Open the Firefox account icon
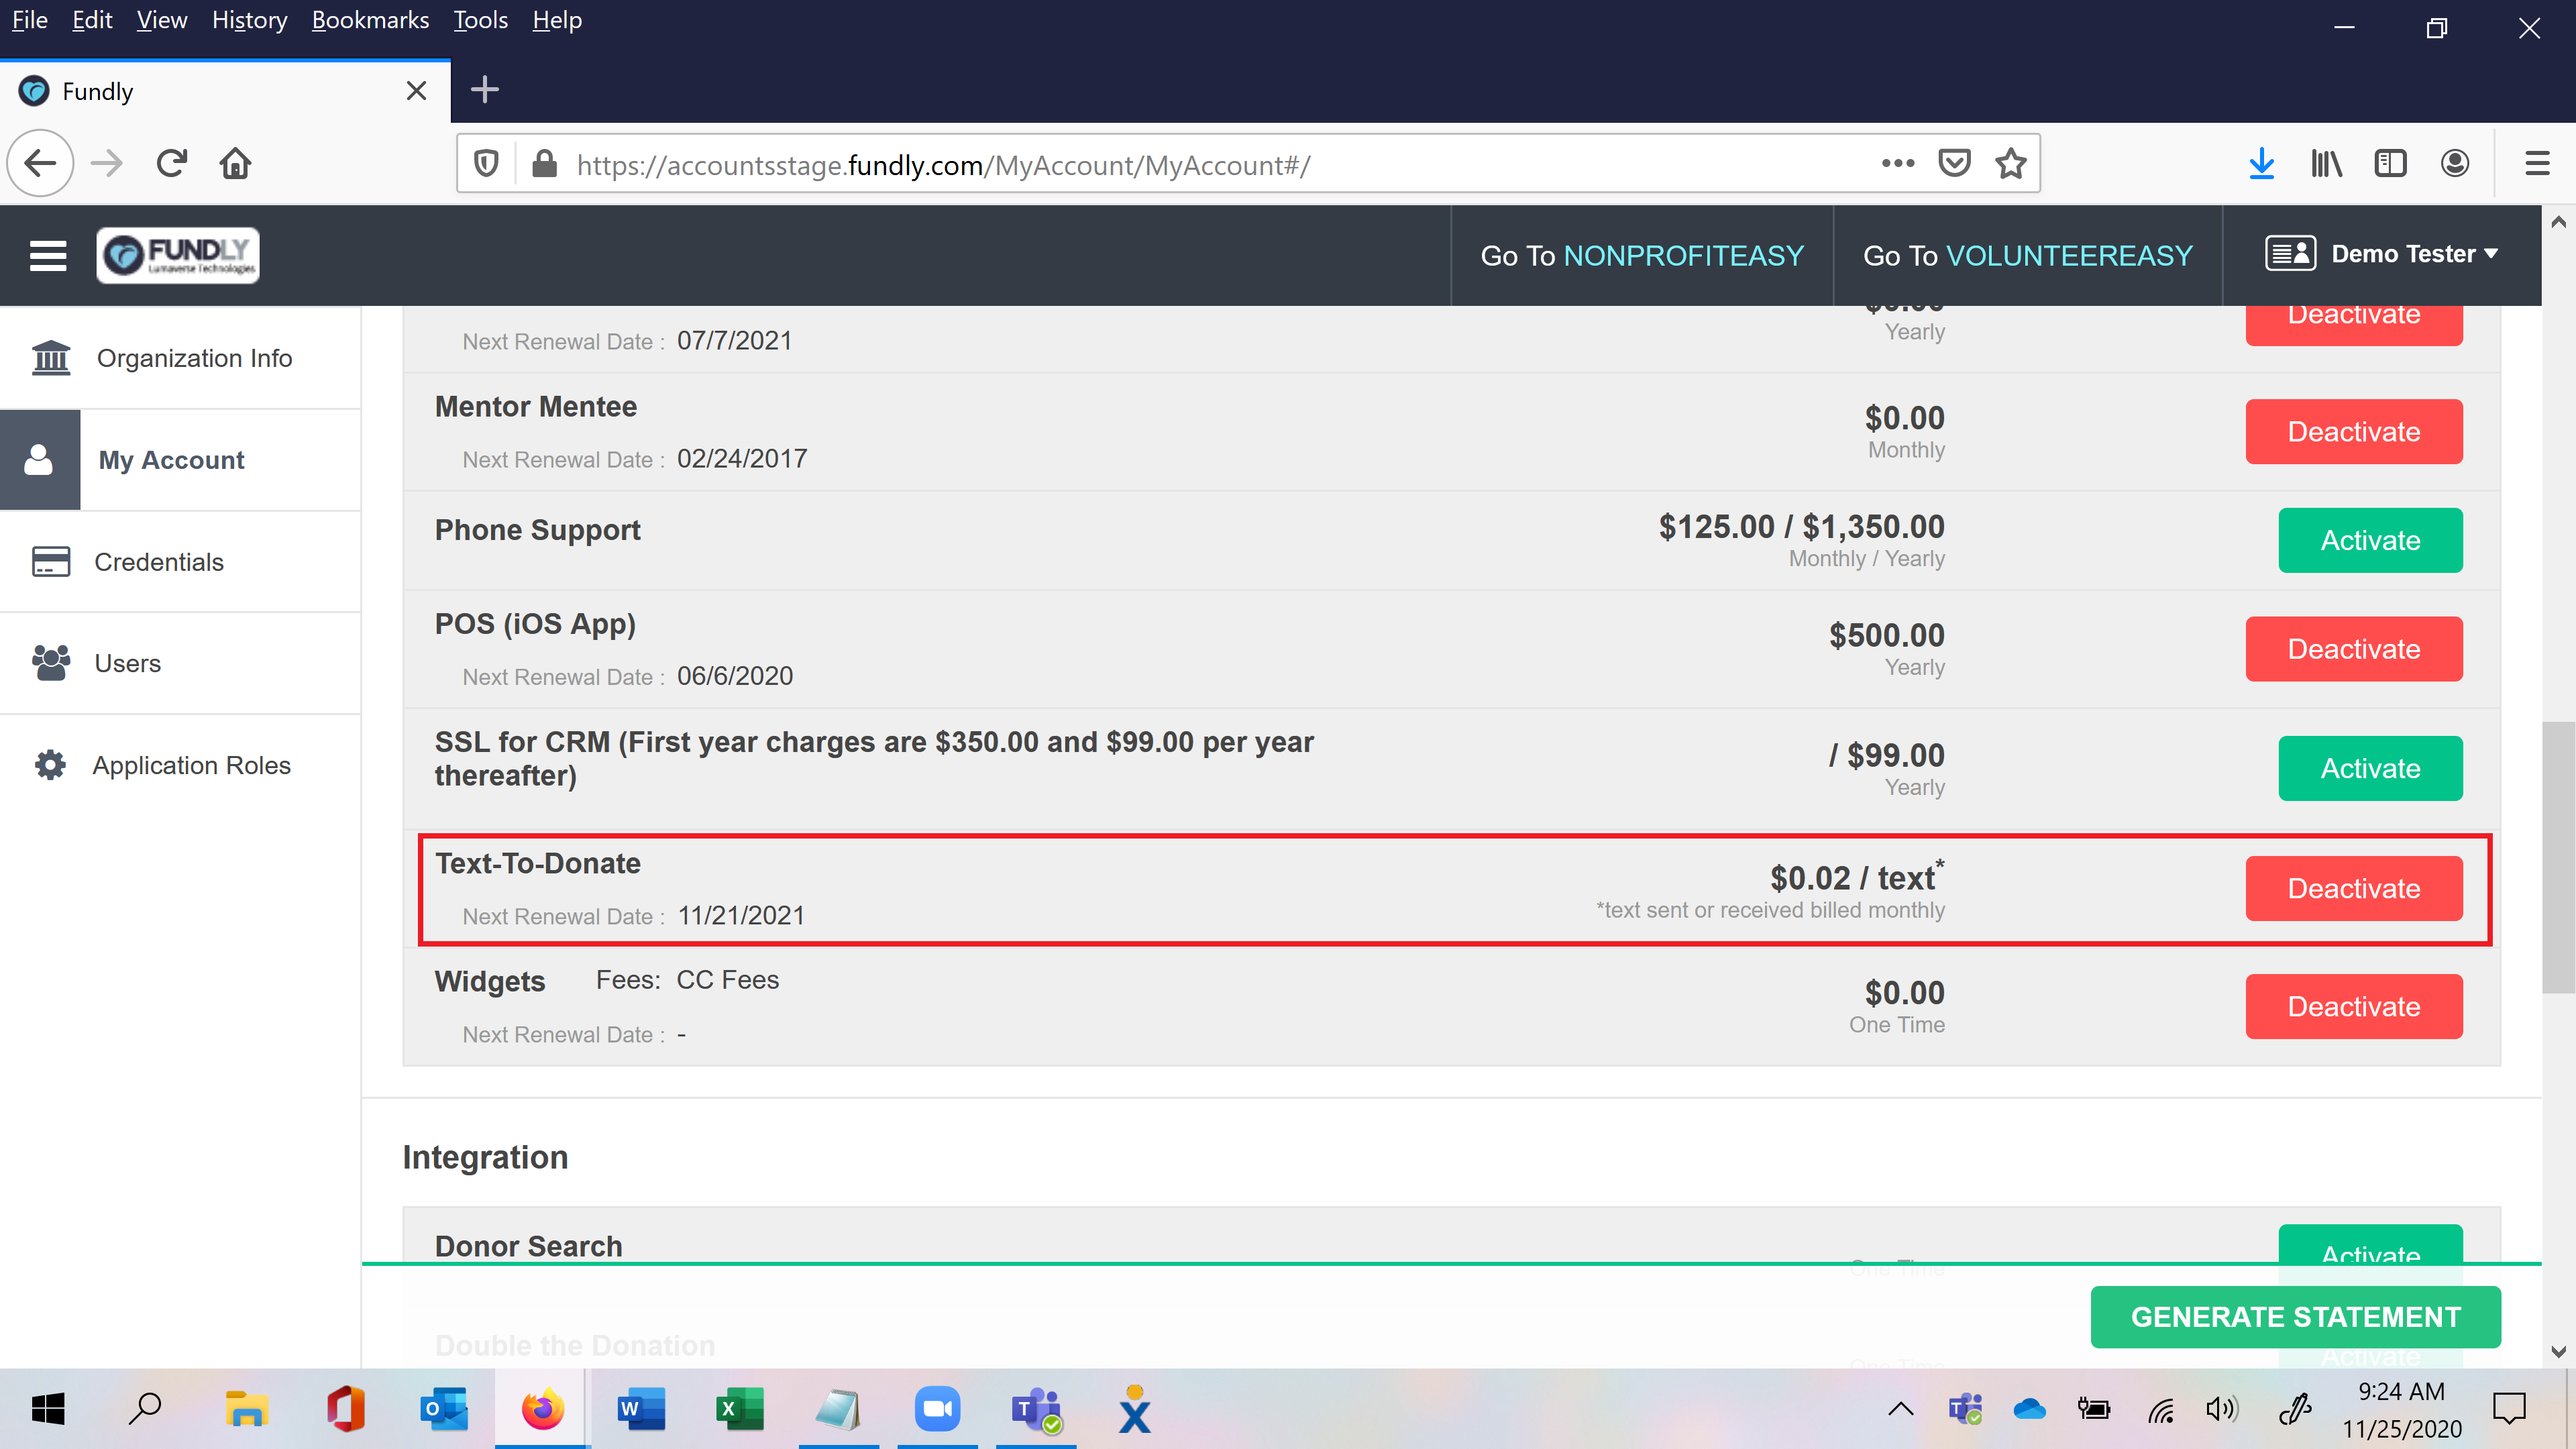Screen dimensions: 2576x1449 pyautogui.click(x=2455, y=163)
